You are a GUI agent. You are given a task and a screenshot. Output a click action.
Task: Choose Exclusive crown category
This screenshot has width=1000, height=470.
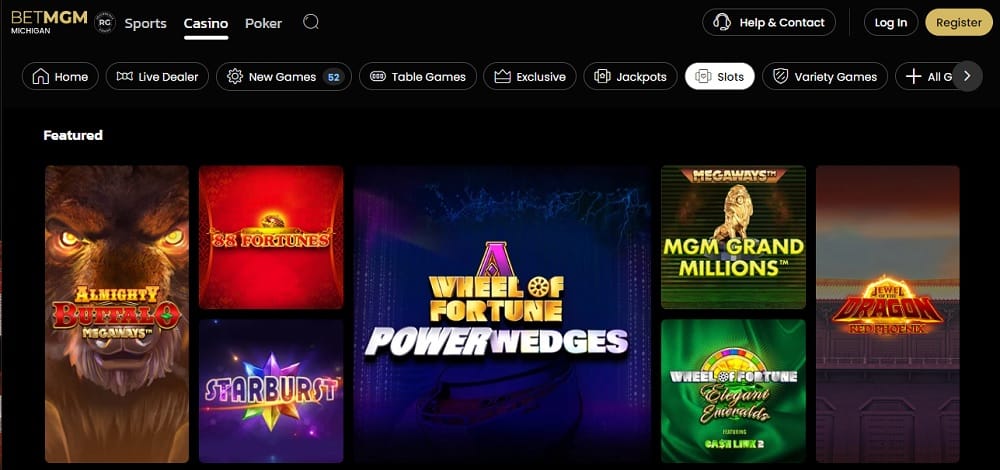[x=530, y=77]
